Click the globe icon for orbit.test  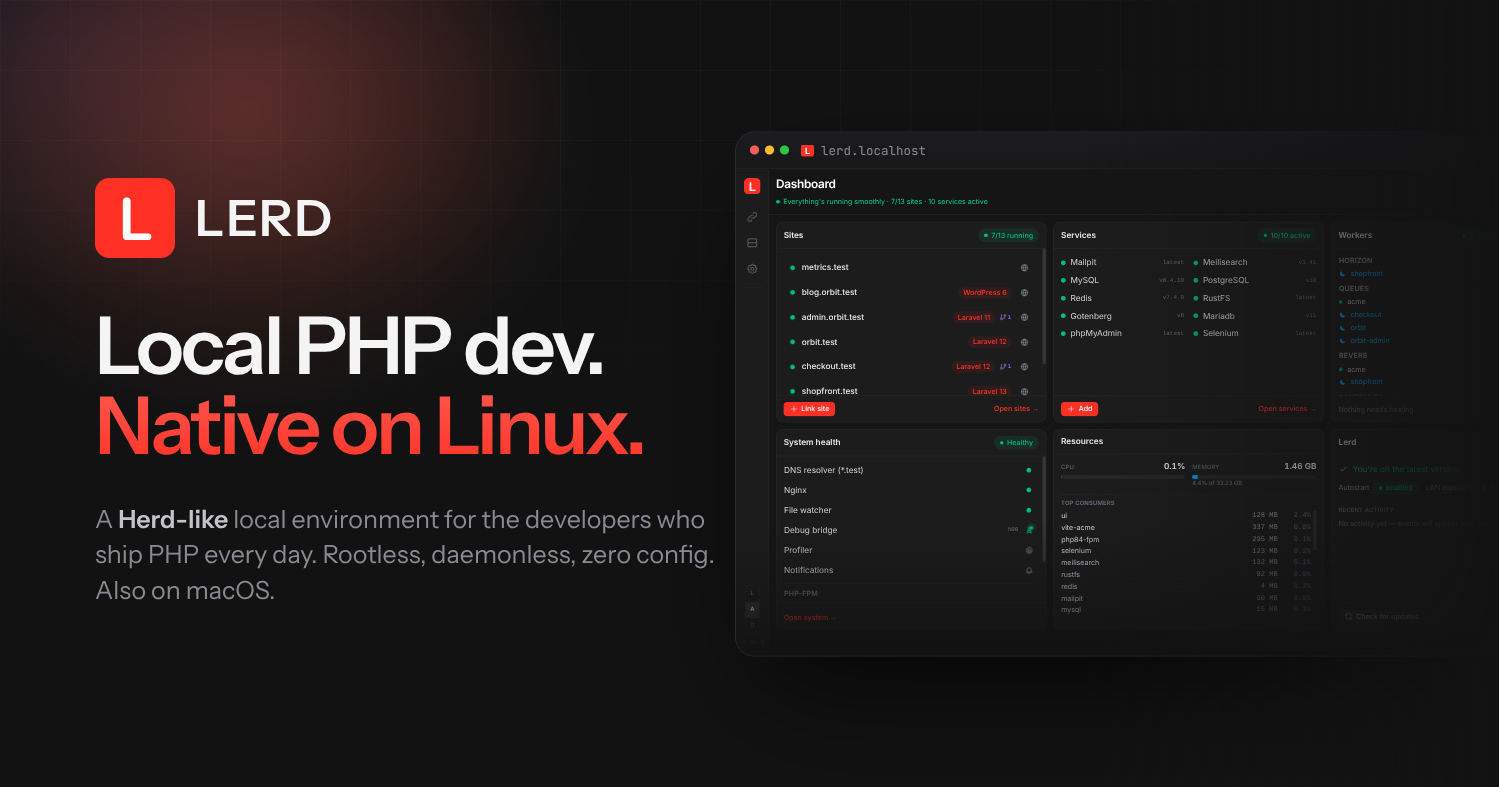pos(1024,342)
